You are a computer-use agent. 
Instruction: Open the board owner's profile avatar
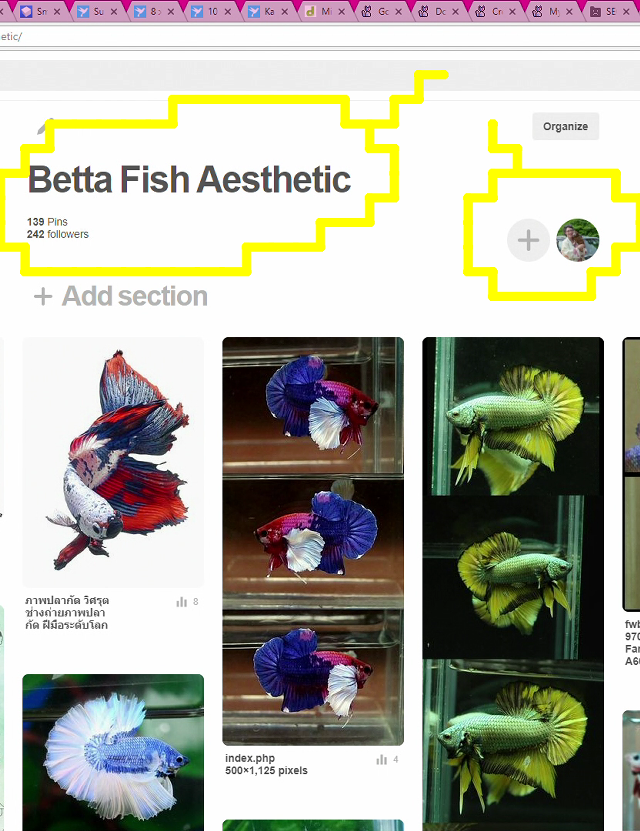pyautogui.click(x=577, y=240)
